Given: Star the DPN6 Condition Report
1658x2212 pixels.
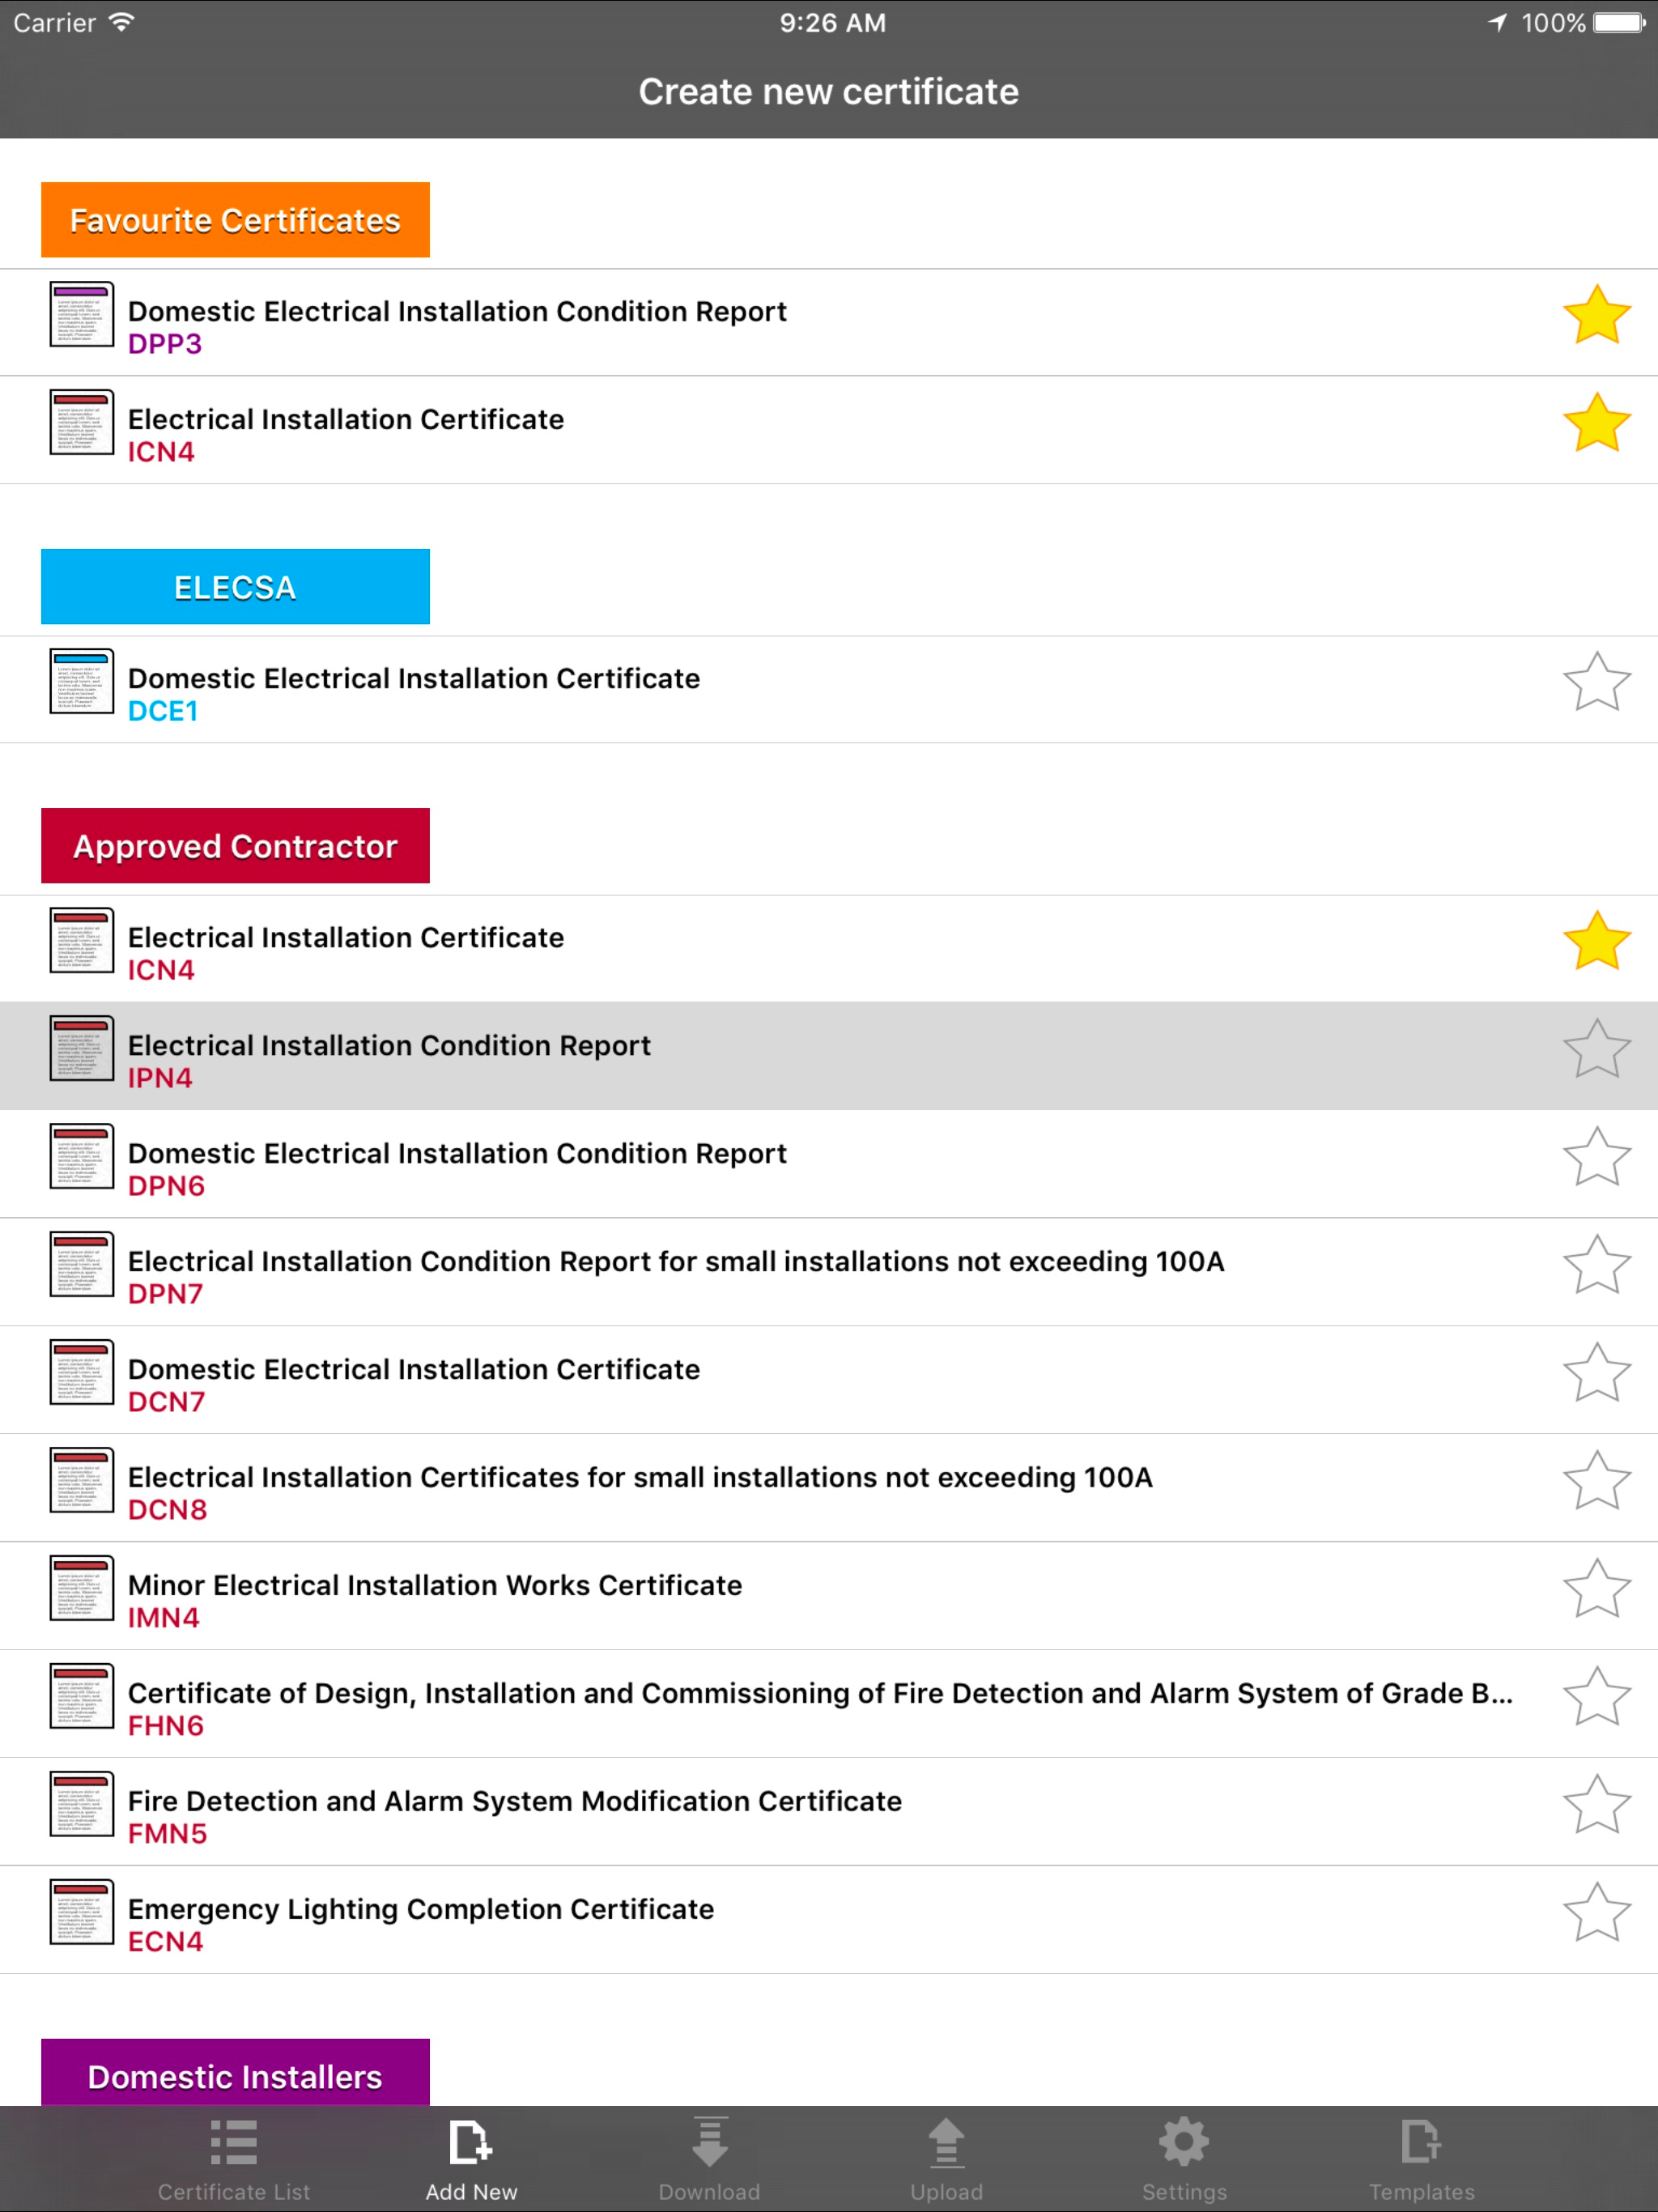Looking at the screenshot, I should pos(1596,1156).
